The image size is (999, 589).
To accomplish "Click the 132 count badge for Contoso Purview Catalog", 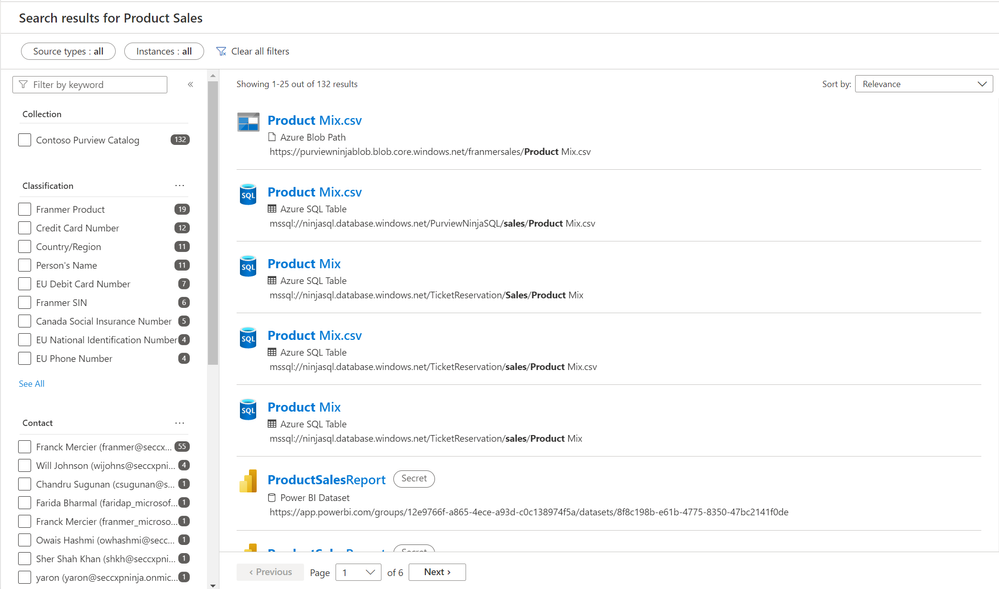I will (180, 140).
